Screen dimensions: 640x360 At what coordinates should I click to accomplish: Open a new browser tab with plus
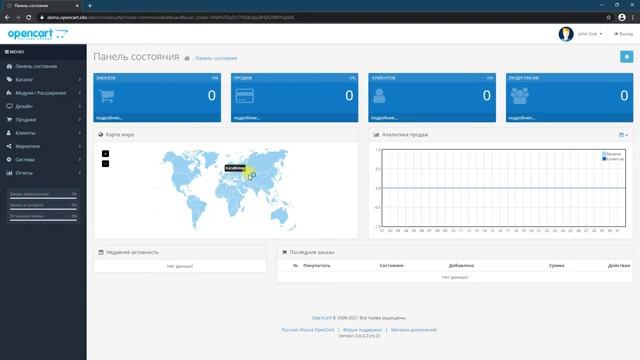tap(89, 6)
